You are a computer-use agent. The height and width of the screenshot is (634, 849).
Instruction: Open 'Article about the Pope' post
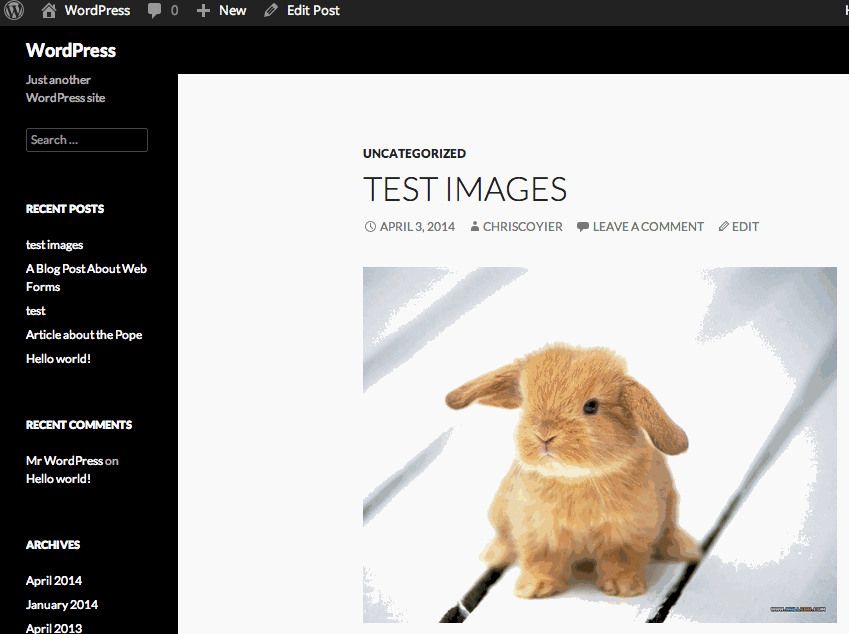tap(84, 335)
